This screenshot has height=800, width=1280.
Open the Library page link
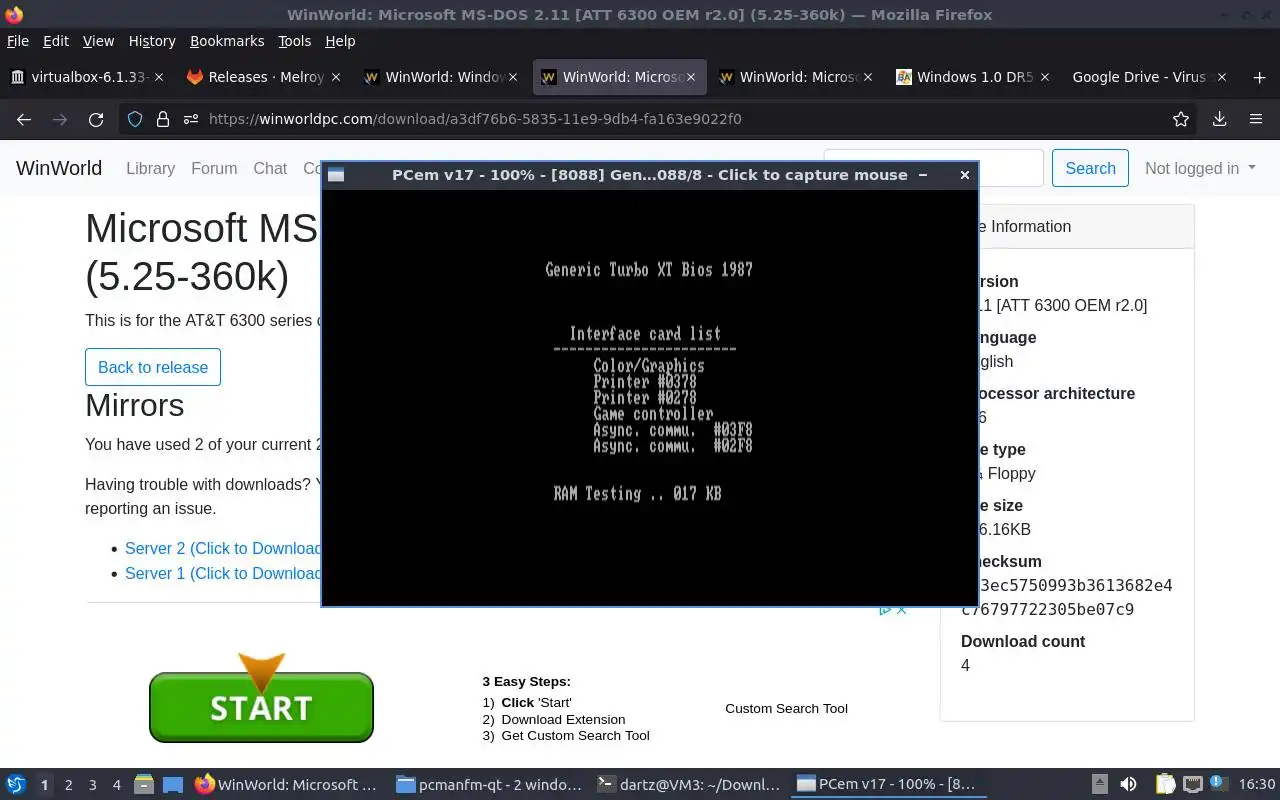[151, 168]
